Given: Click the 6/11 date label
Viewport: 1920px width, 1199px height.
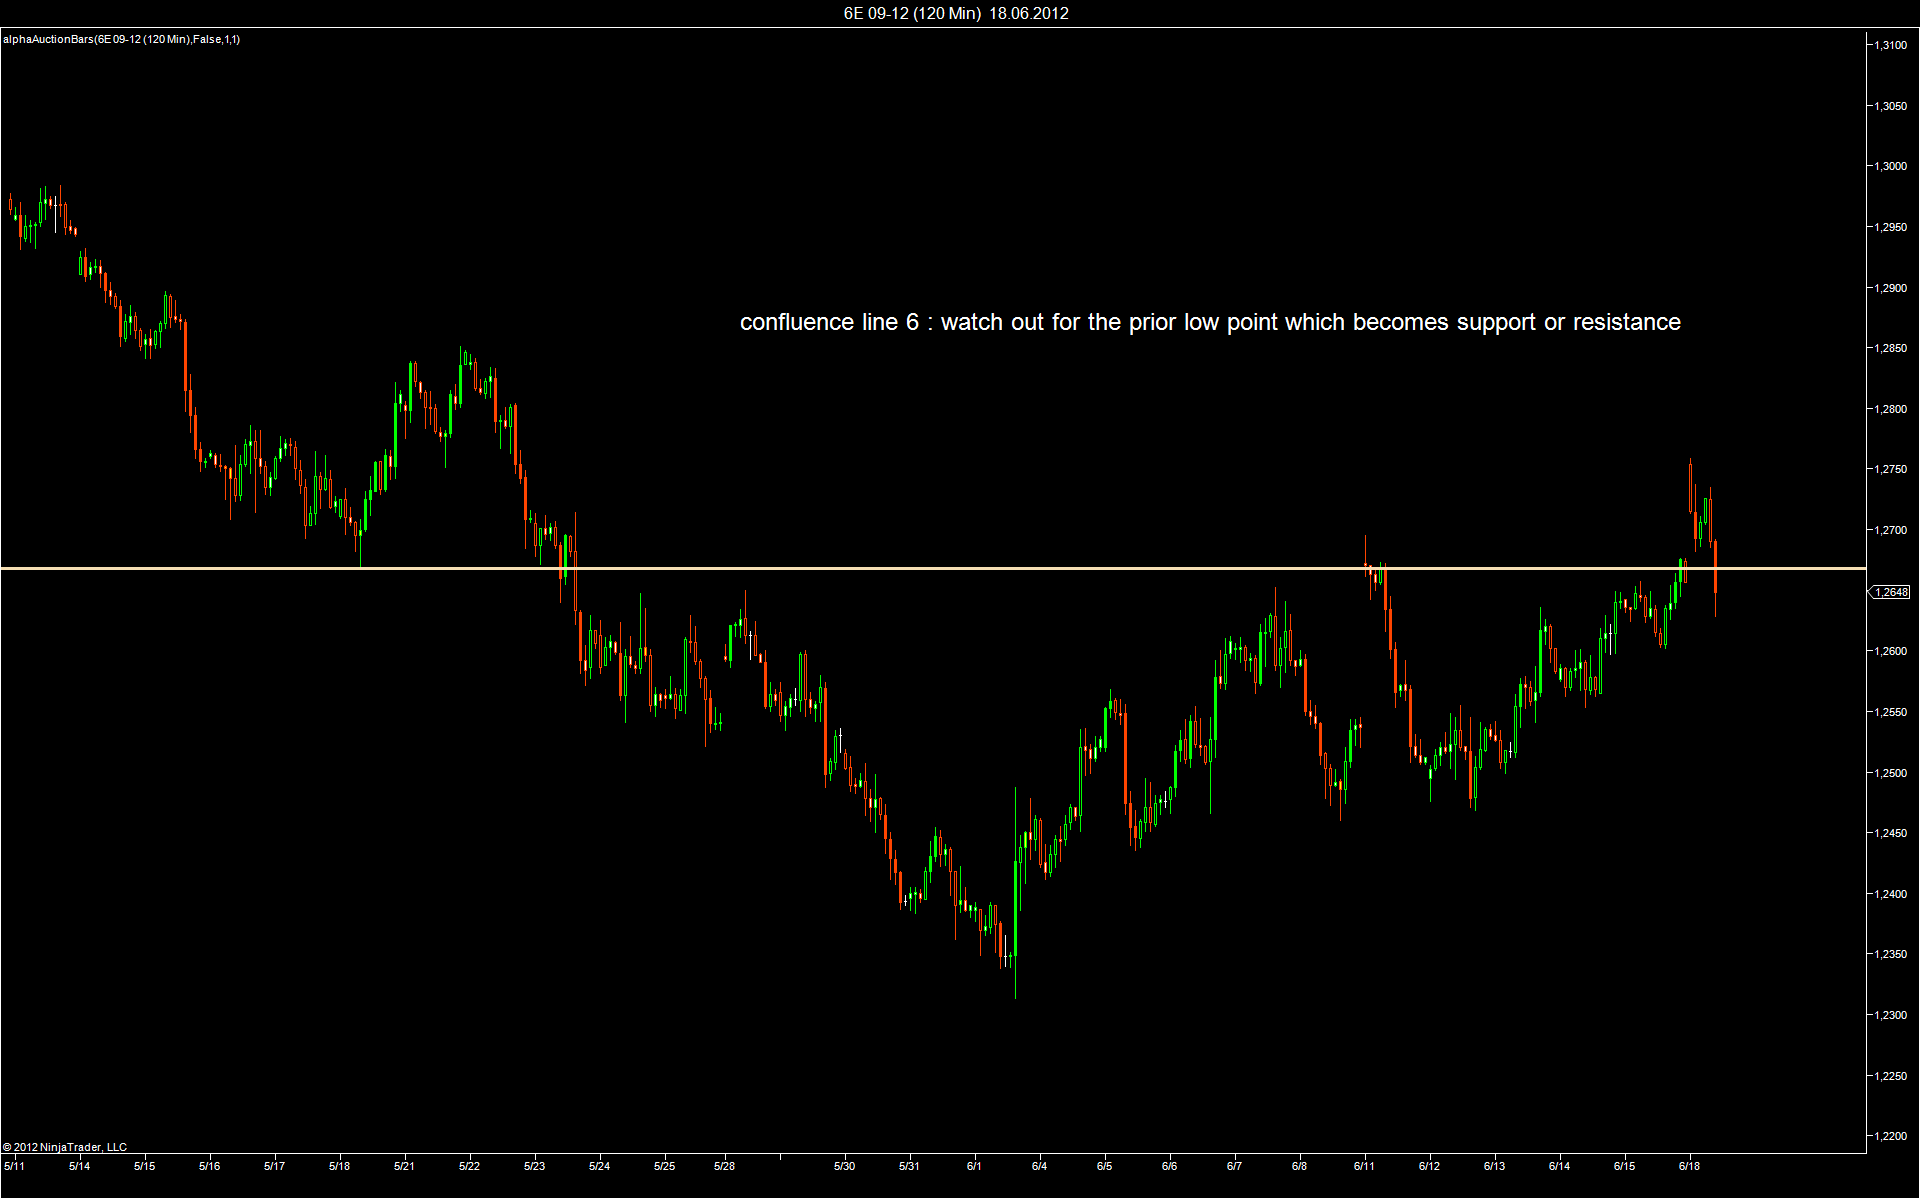Looking at the screenshot, I should 1364,1166.
